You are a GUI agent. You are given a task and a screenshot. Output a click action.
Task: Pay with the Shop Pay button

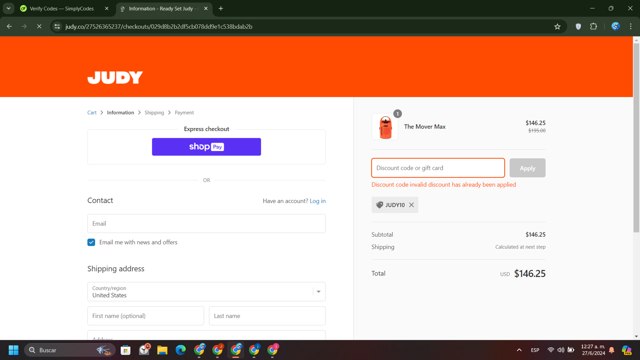click(x=206, y=147)
